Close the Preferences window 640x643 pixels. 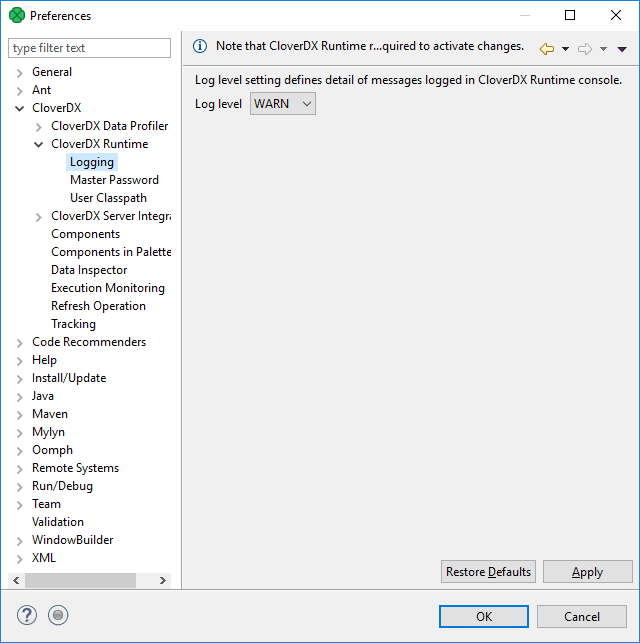(616, 15)
